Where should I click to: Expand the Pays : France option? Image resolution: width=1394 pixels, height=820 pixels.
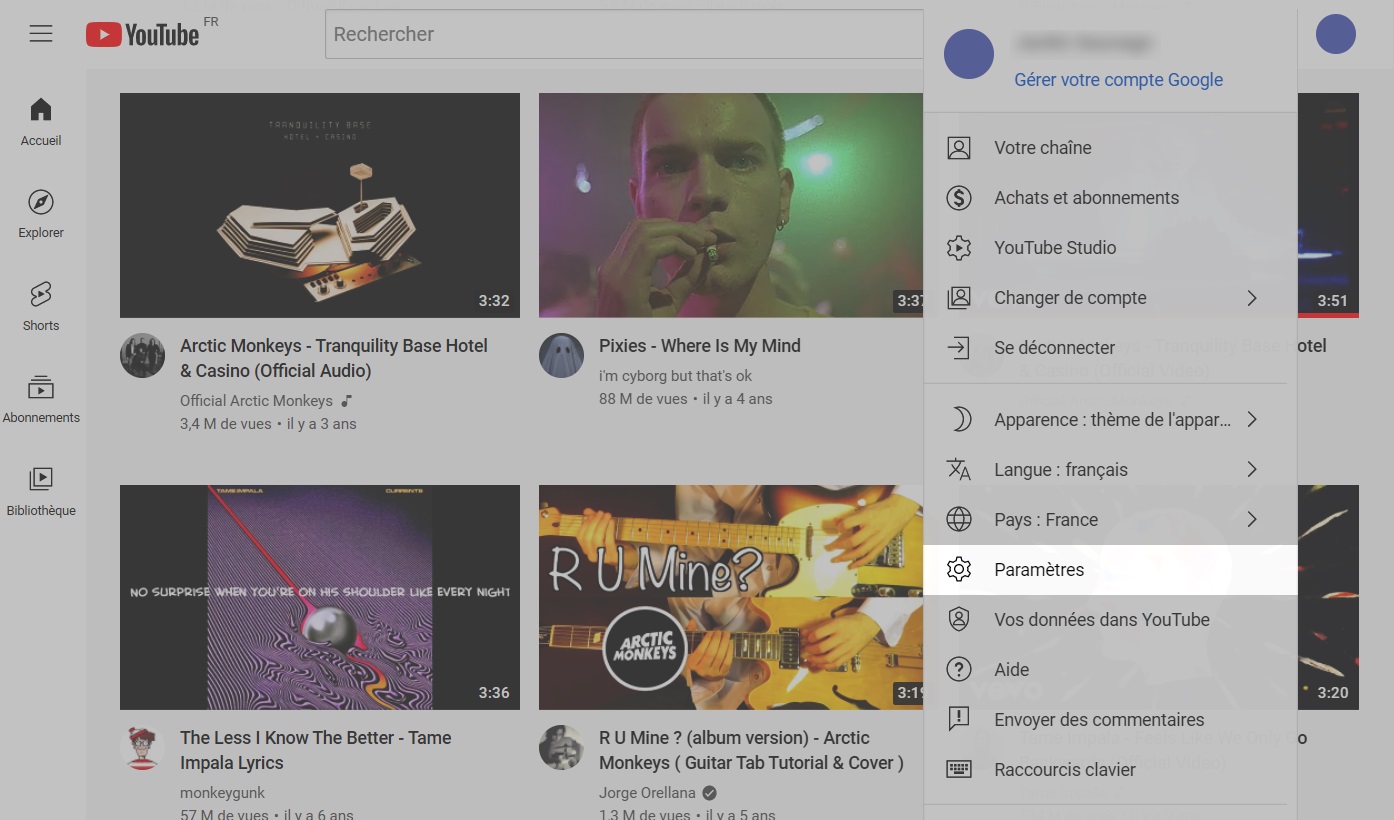(x=1252, y=519)
